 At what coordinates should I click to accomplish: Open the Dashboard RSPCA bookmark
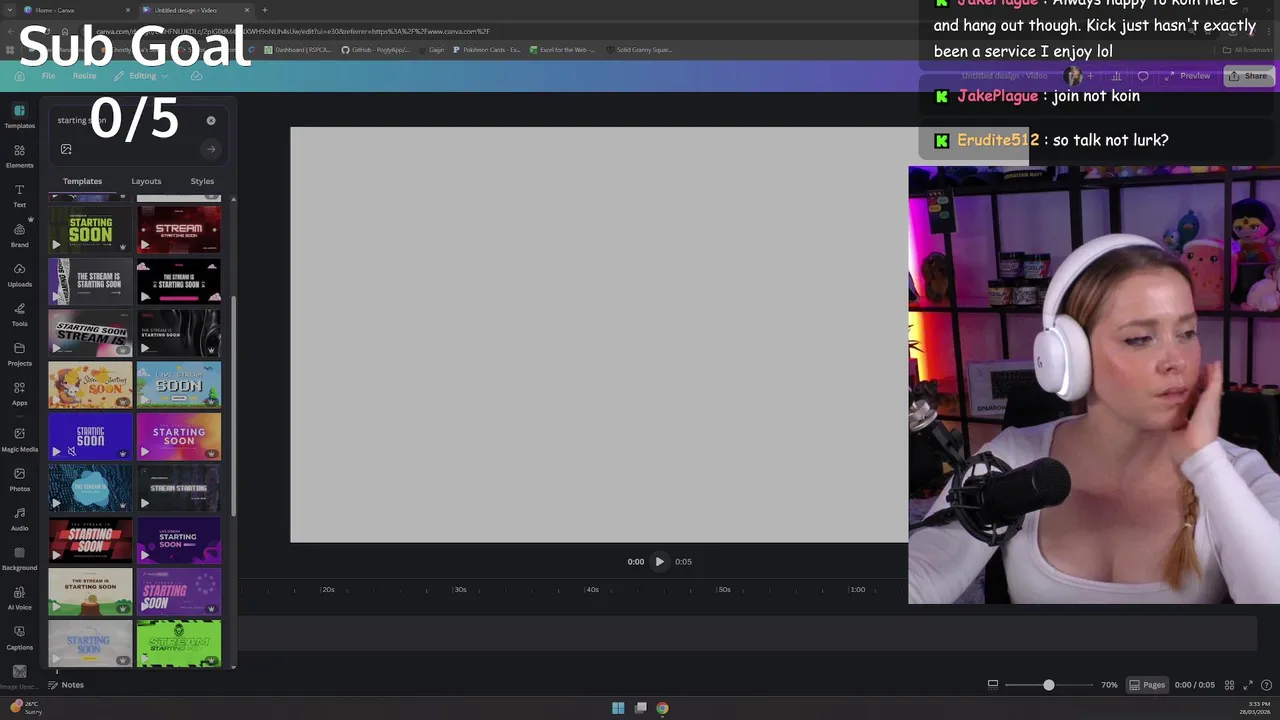click(x=300, y=50)
